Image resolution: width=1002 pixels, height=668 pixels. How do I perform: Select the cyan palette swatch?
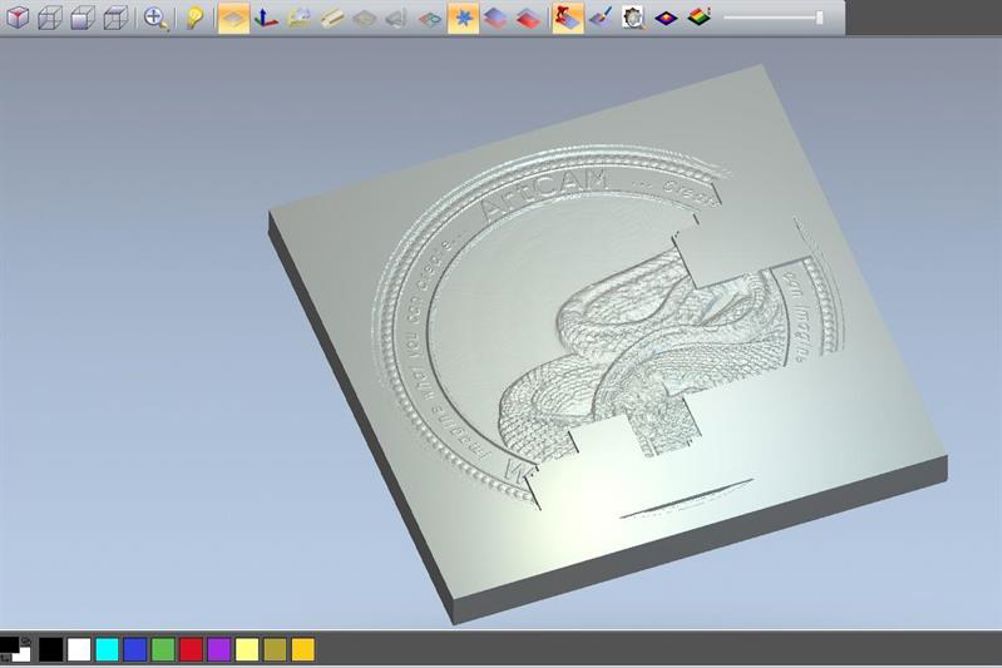(107, 649)
